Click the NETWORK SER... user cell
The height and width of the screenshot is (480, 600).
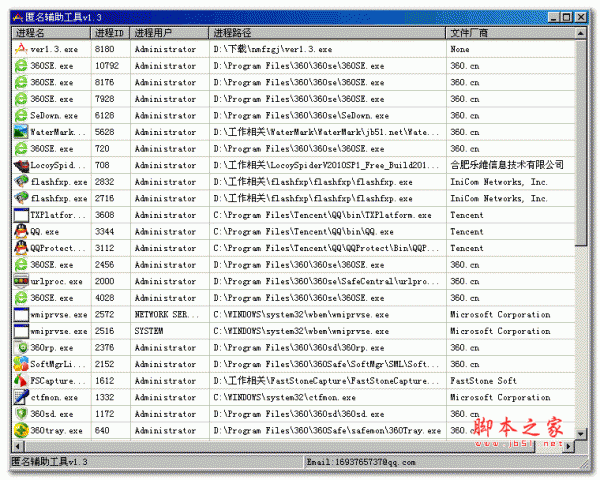point(166,314)
